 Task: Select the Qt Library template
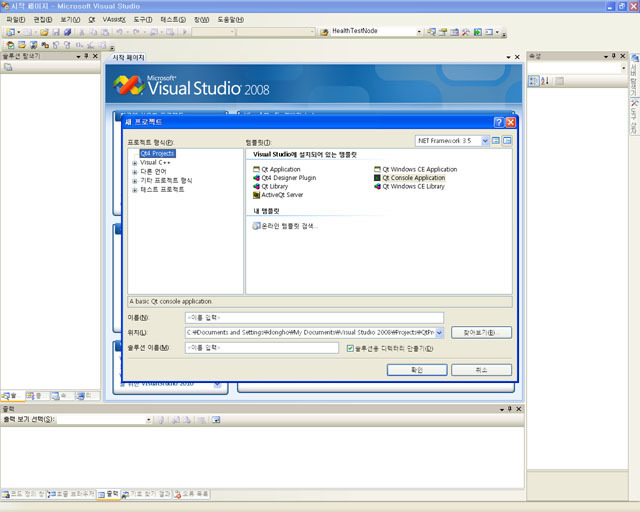(x=271, y=186)
